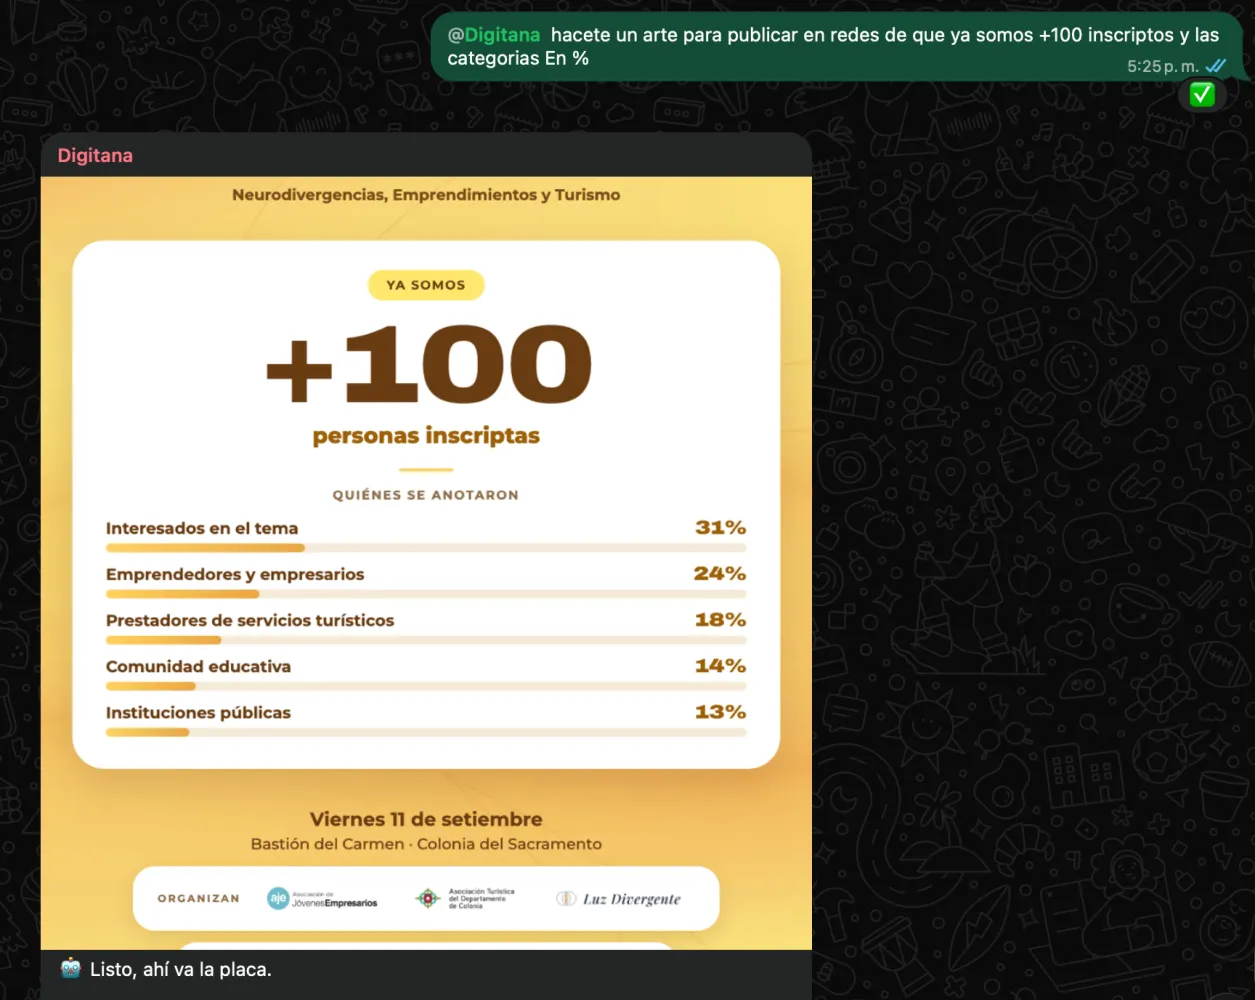Screen dimensions: 1255x1000
Task: Click the 'ORGANIZAN' label in the image
Action: click(x=198, y=898)
